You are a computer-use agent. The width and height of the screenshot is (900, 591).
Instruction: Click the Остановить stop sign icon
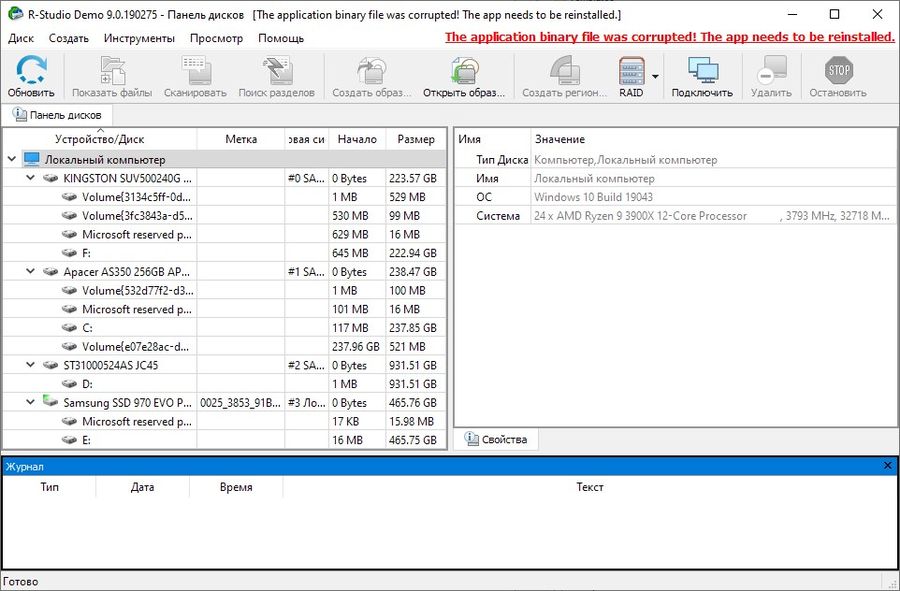(838, 72)
